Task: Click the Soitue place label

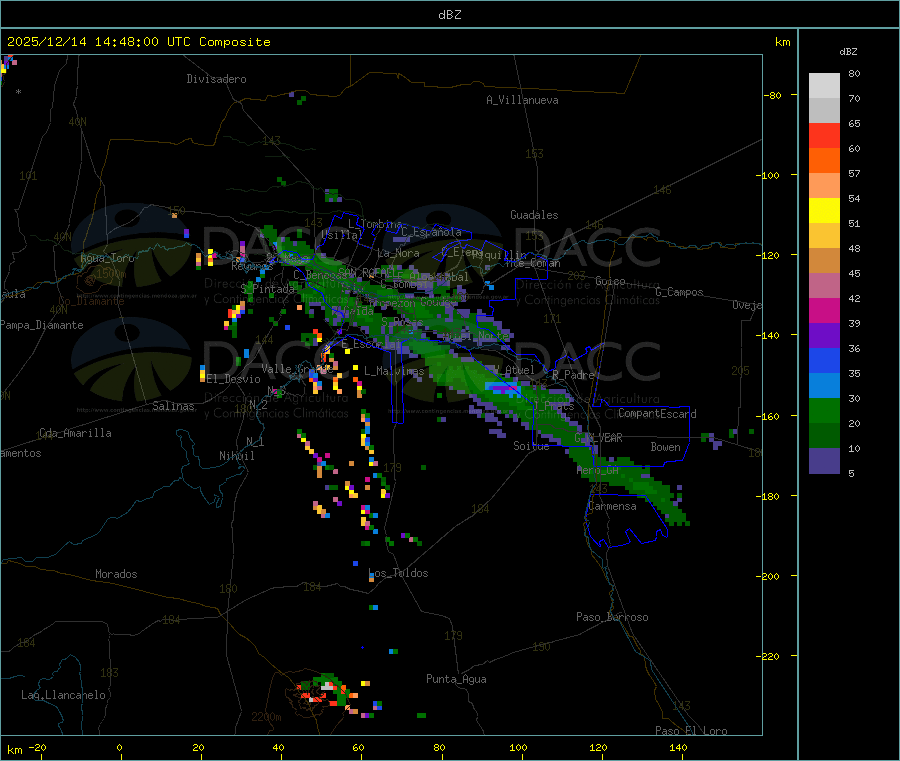Action: pyautogui.click(x=531, y=446)
